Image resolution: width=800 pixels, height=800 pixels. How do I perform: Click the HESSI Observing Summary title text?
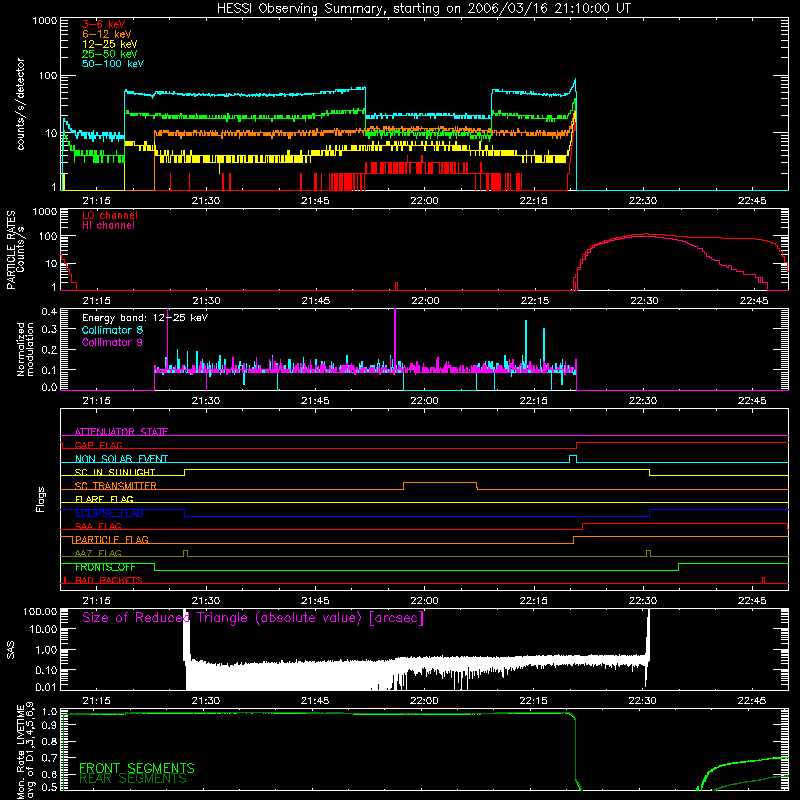click(423, 9)
